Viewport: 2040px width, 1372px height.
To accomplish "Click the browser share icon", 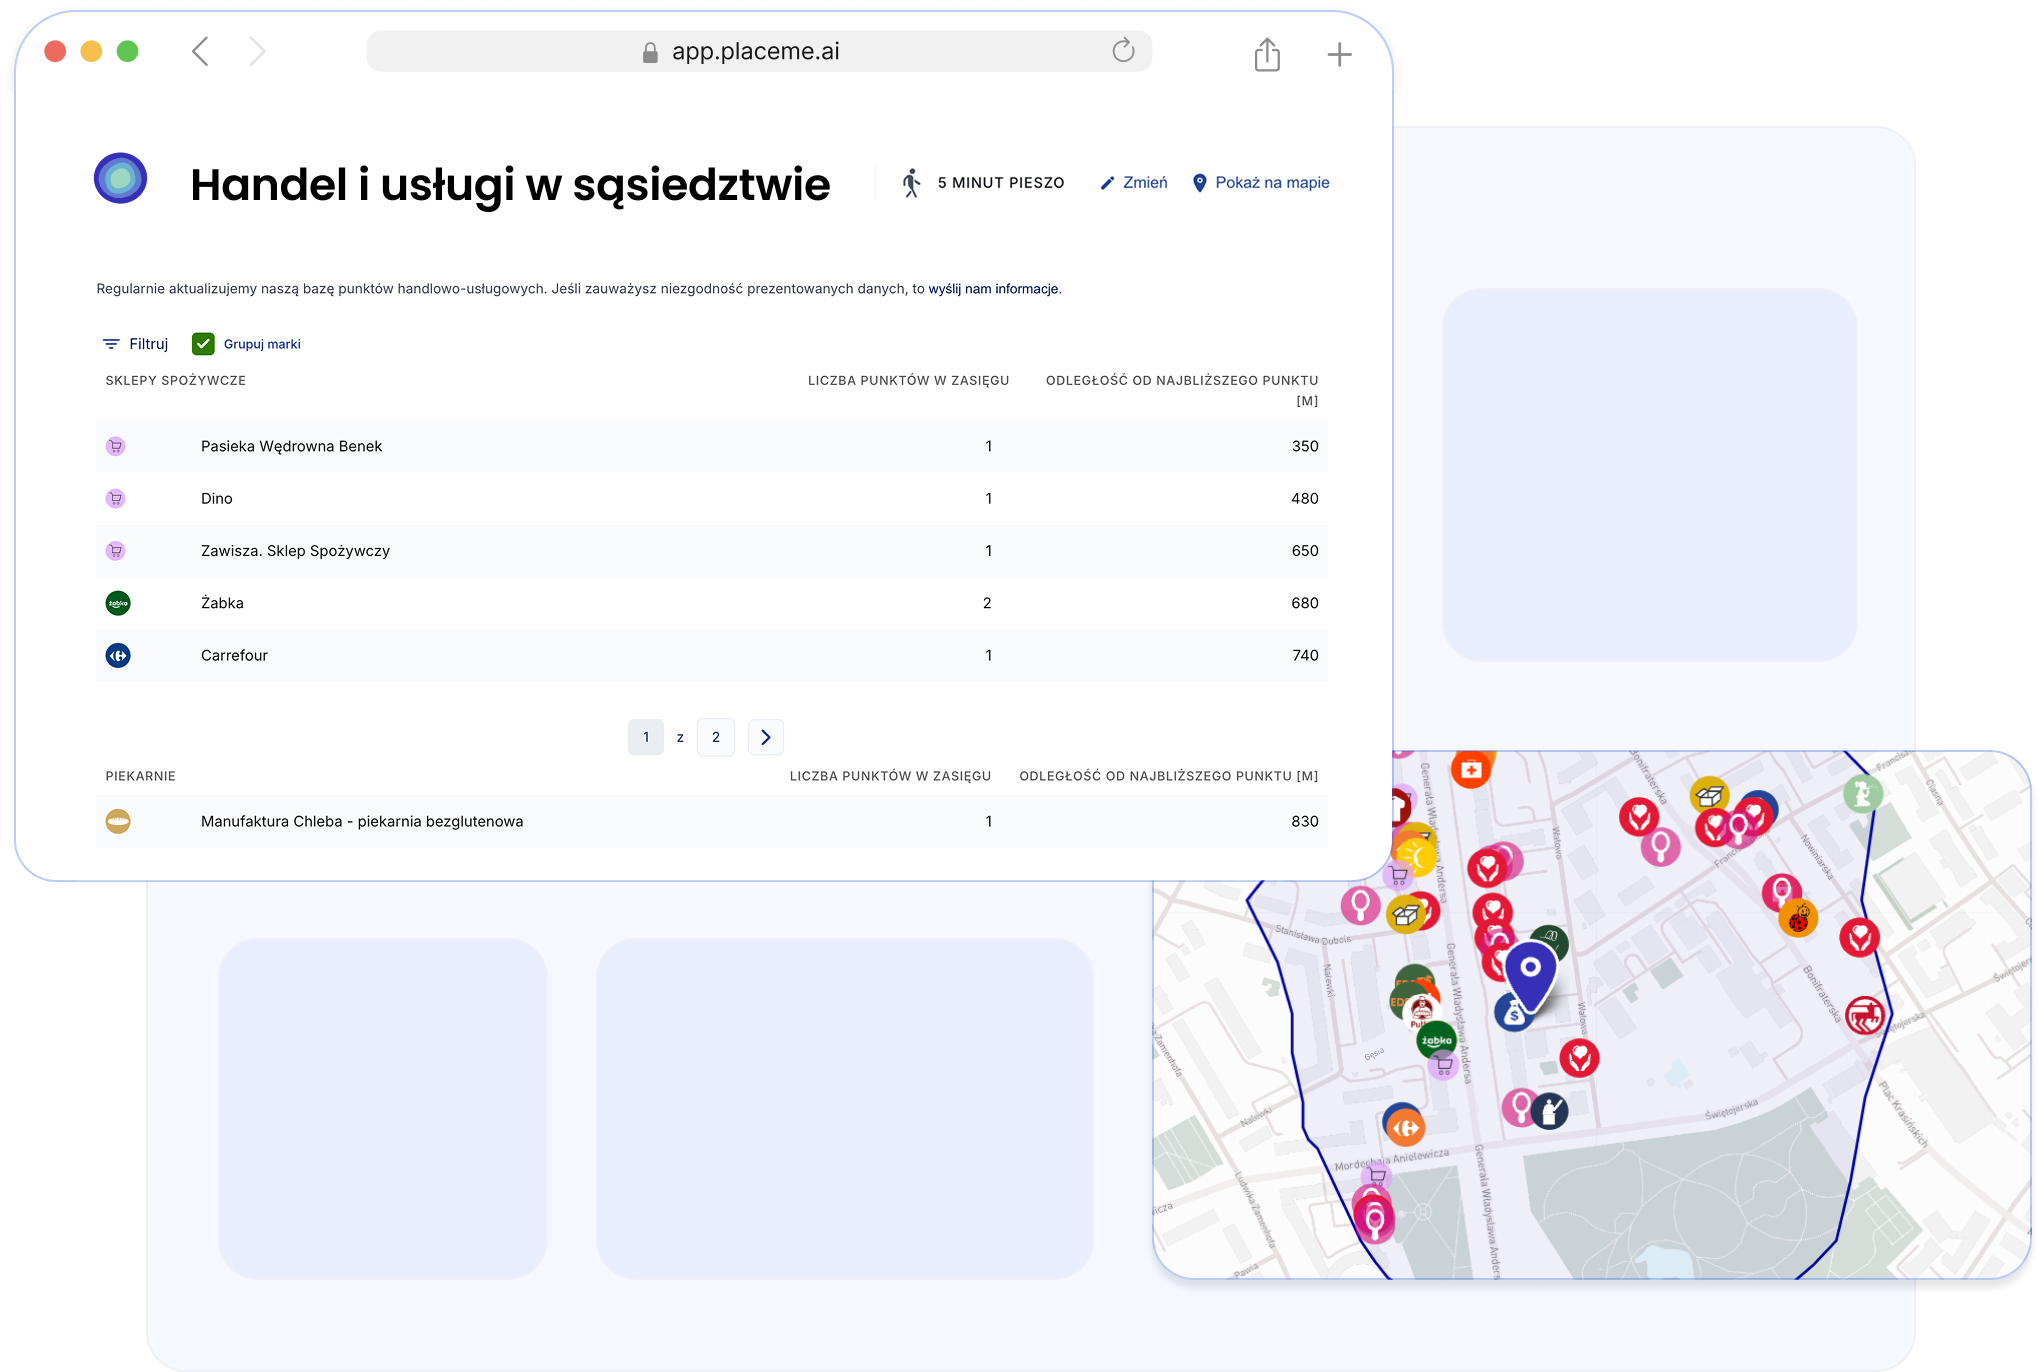I will (x=1267, y=54).
